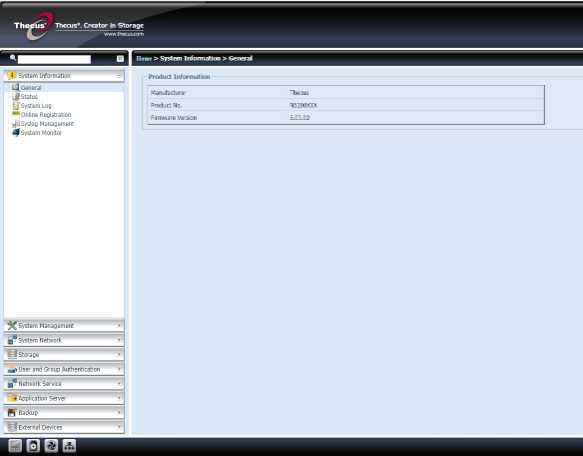This screenshot has height=456, width=583.
Task: Expand External Devices with its arrow
Action: 119,427
